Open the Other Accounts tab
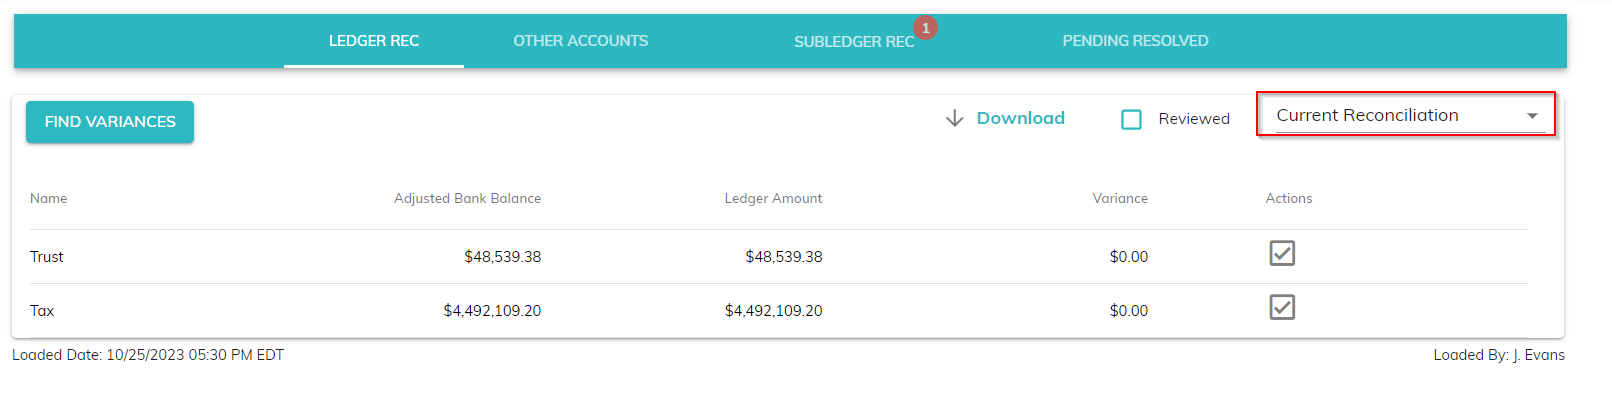 click(x=580, y=41)
